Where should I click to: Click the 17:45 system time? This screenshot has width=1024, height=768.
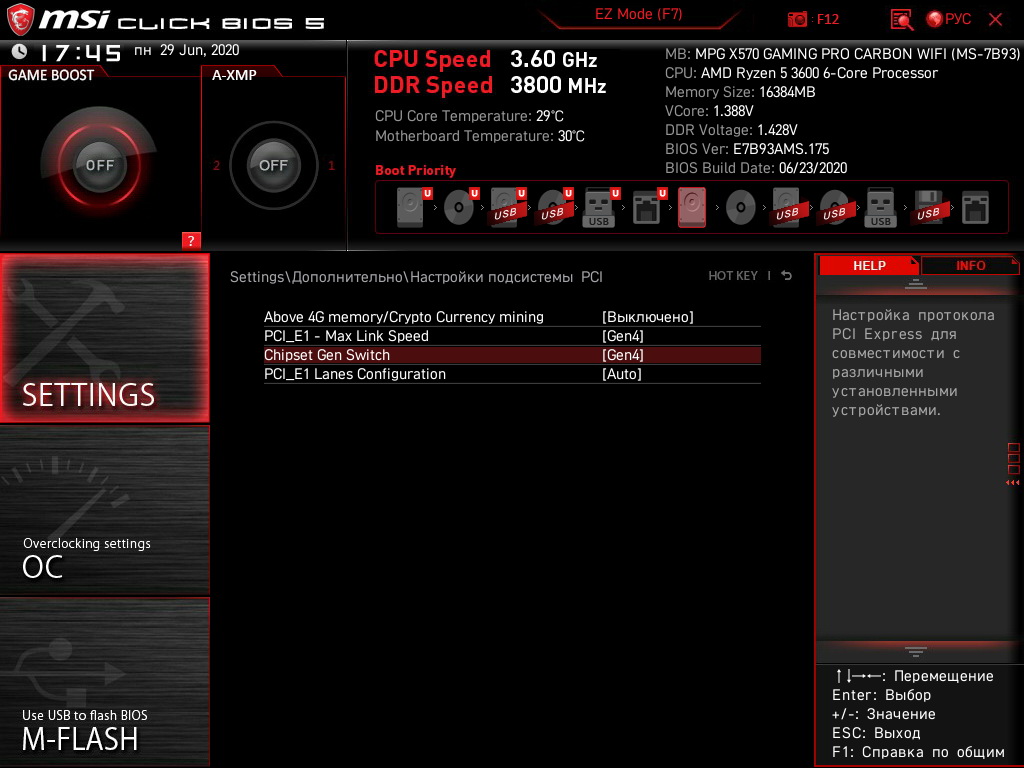[x=80, y=52]
